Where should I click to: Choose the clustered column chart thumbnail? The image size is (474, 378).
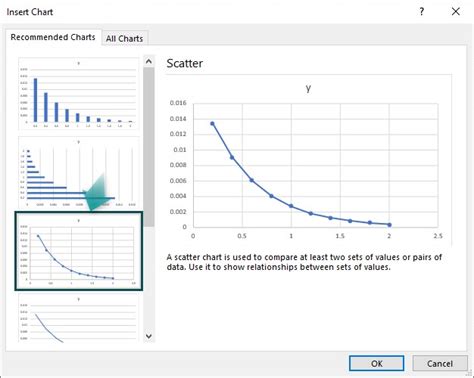tap(79, 94)
